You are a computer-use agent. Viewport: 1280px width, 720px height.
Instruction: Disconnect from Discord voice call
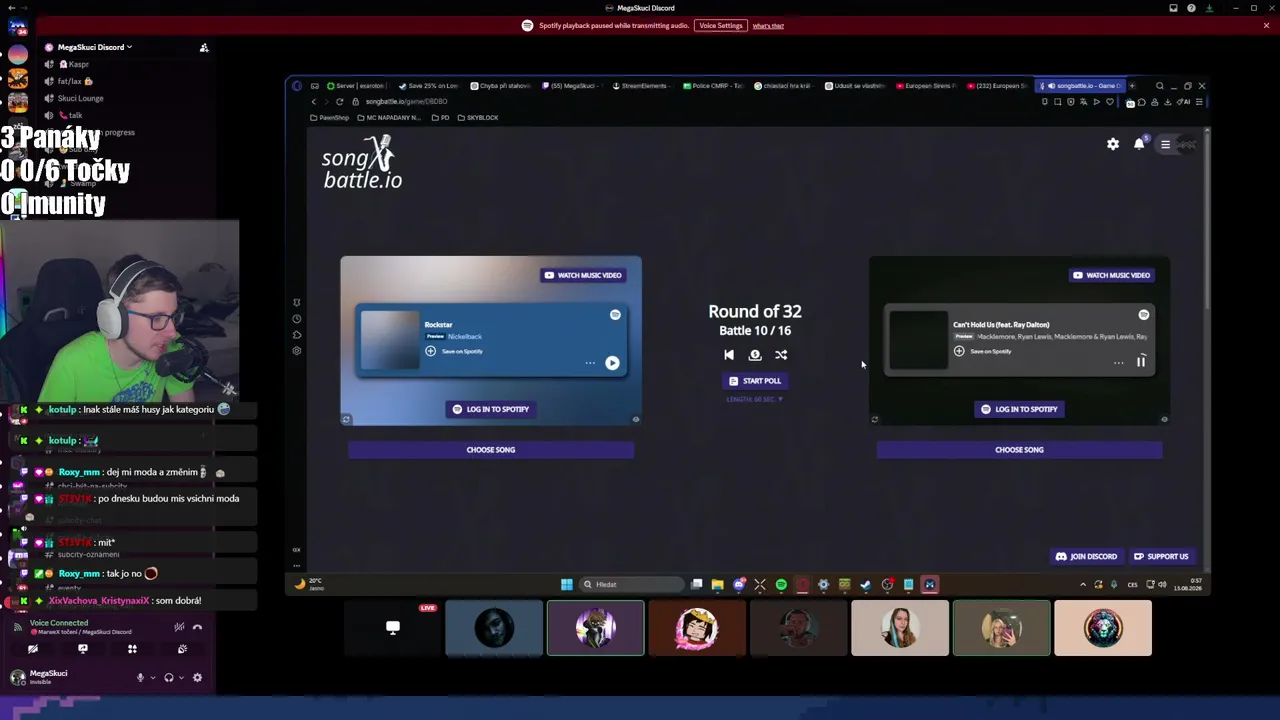click(197, 627)
